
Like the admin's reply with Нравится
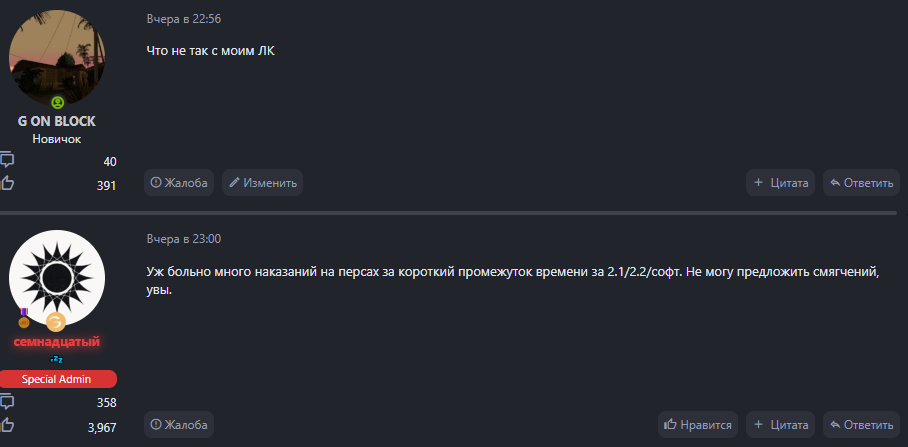(x=698, y=425)
